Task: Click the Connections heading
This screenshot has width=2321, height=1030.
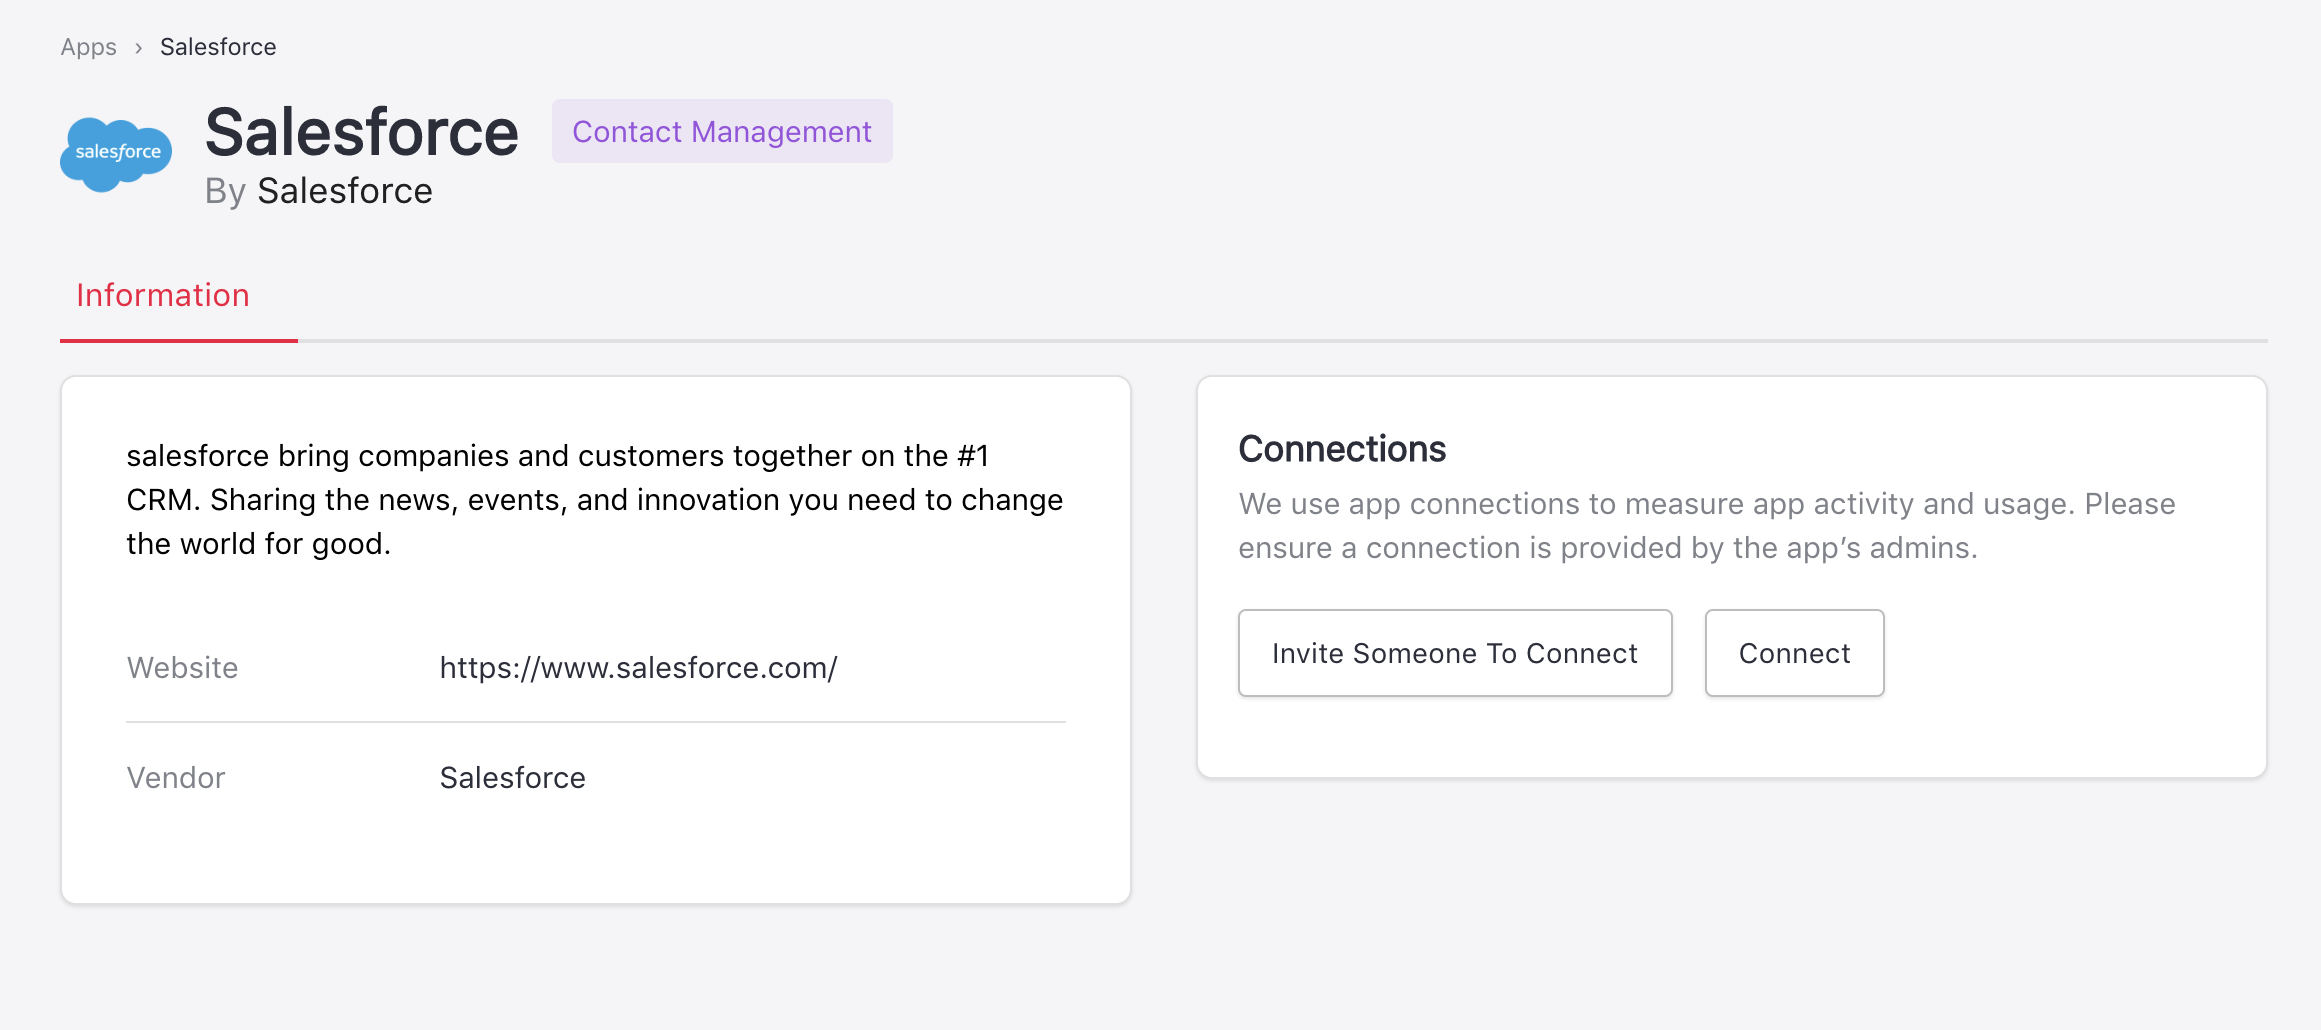Action: coord(1342,449)
